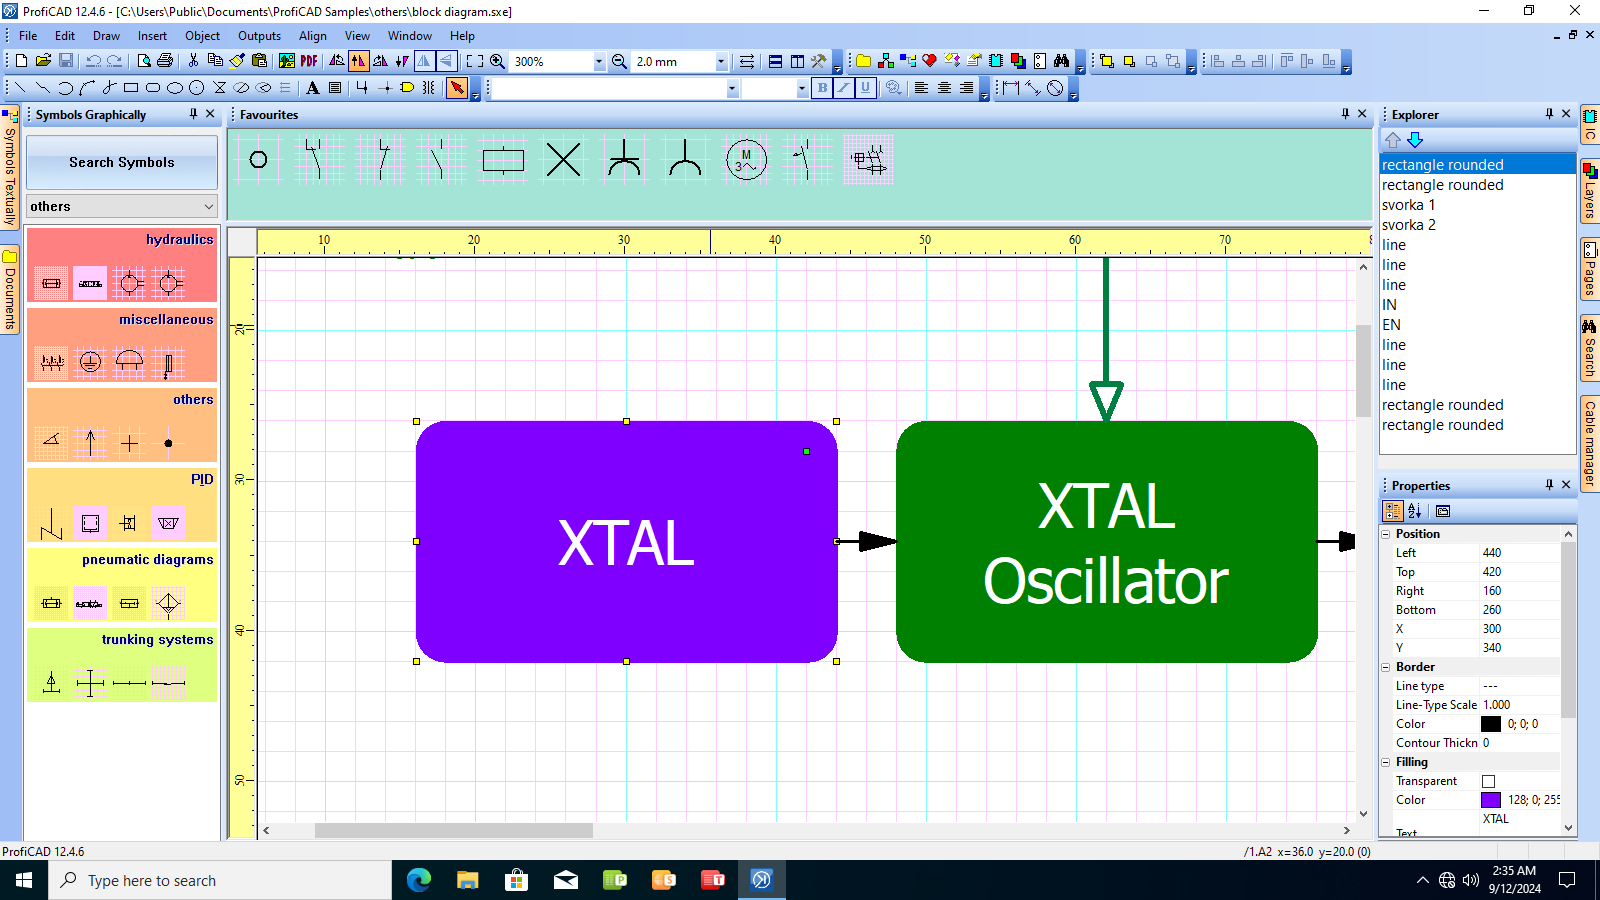Open the Outputs menu
This screenshot has height=900, width=1600.
click(x=259, y=35)
